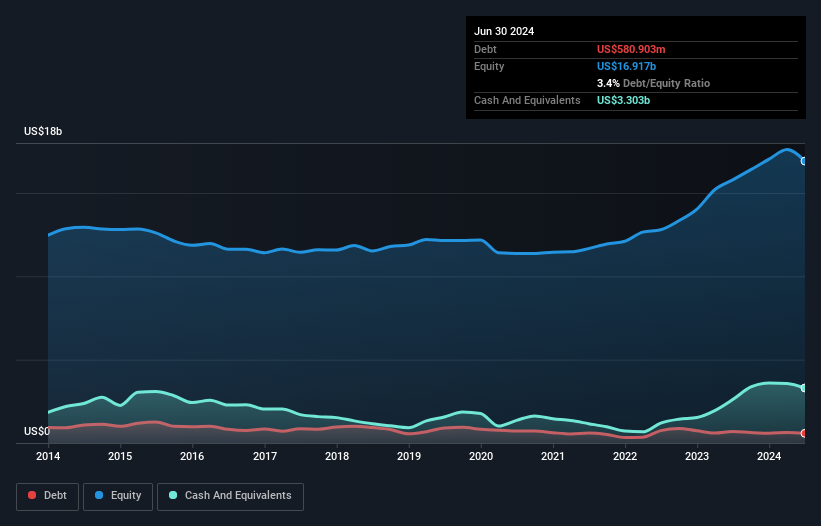The image size is (821, 526).
Task: Click the Cash And Equivalents tooltip row label
Action: [527, 100]
